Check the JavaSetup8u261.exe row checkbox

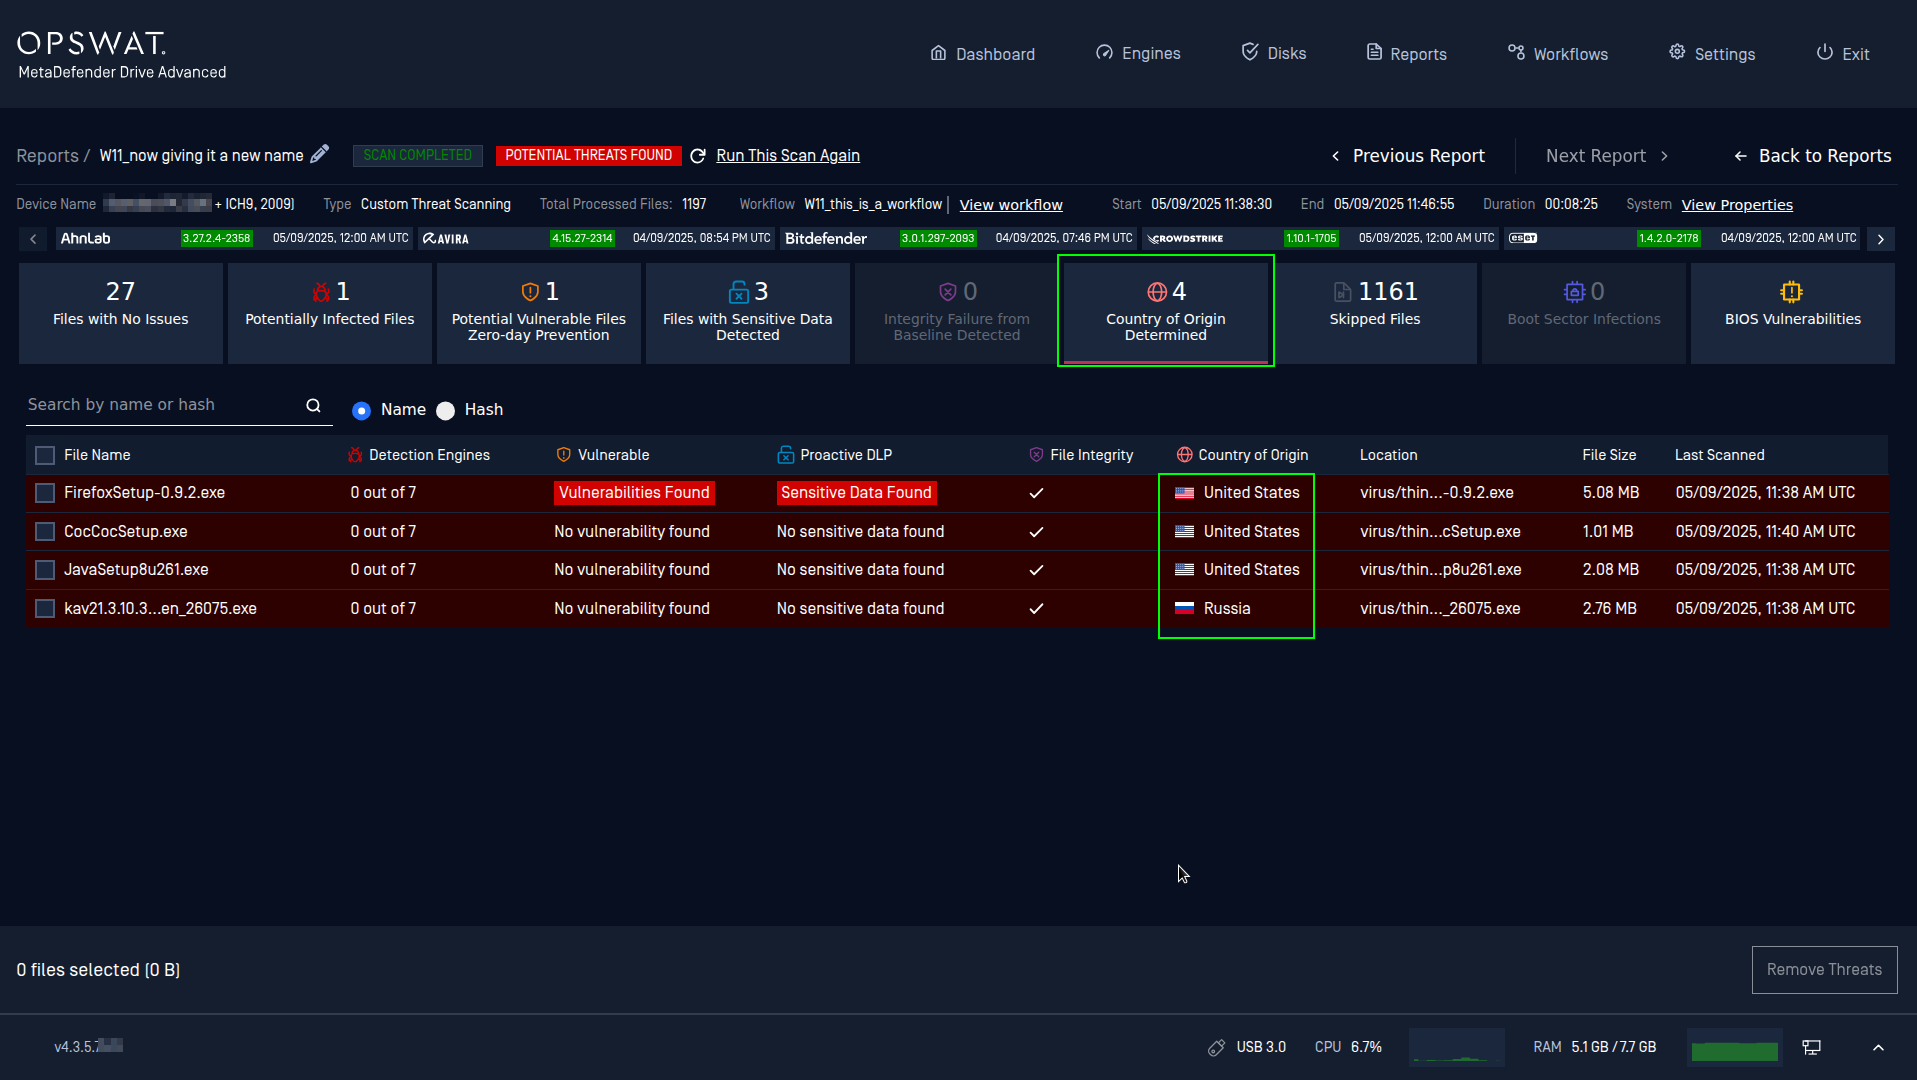coord(45,570)
